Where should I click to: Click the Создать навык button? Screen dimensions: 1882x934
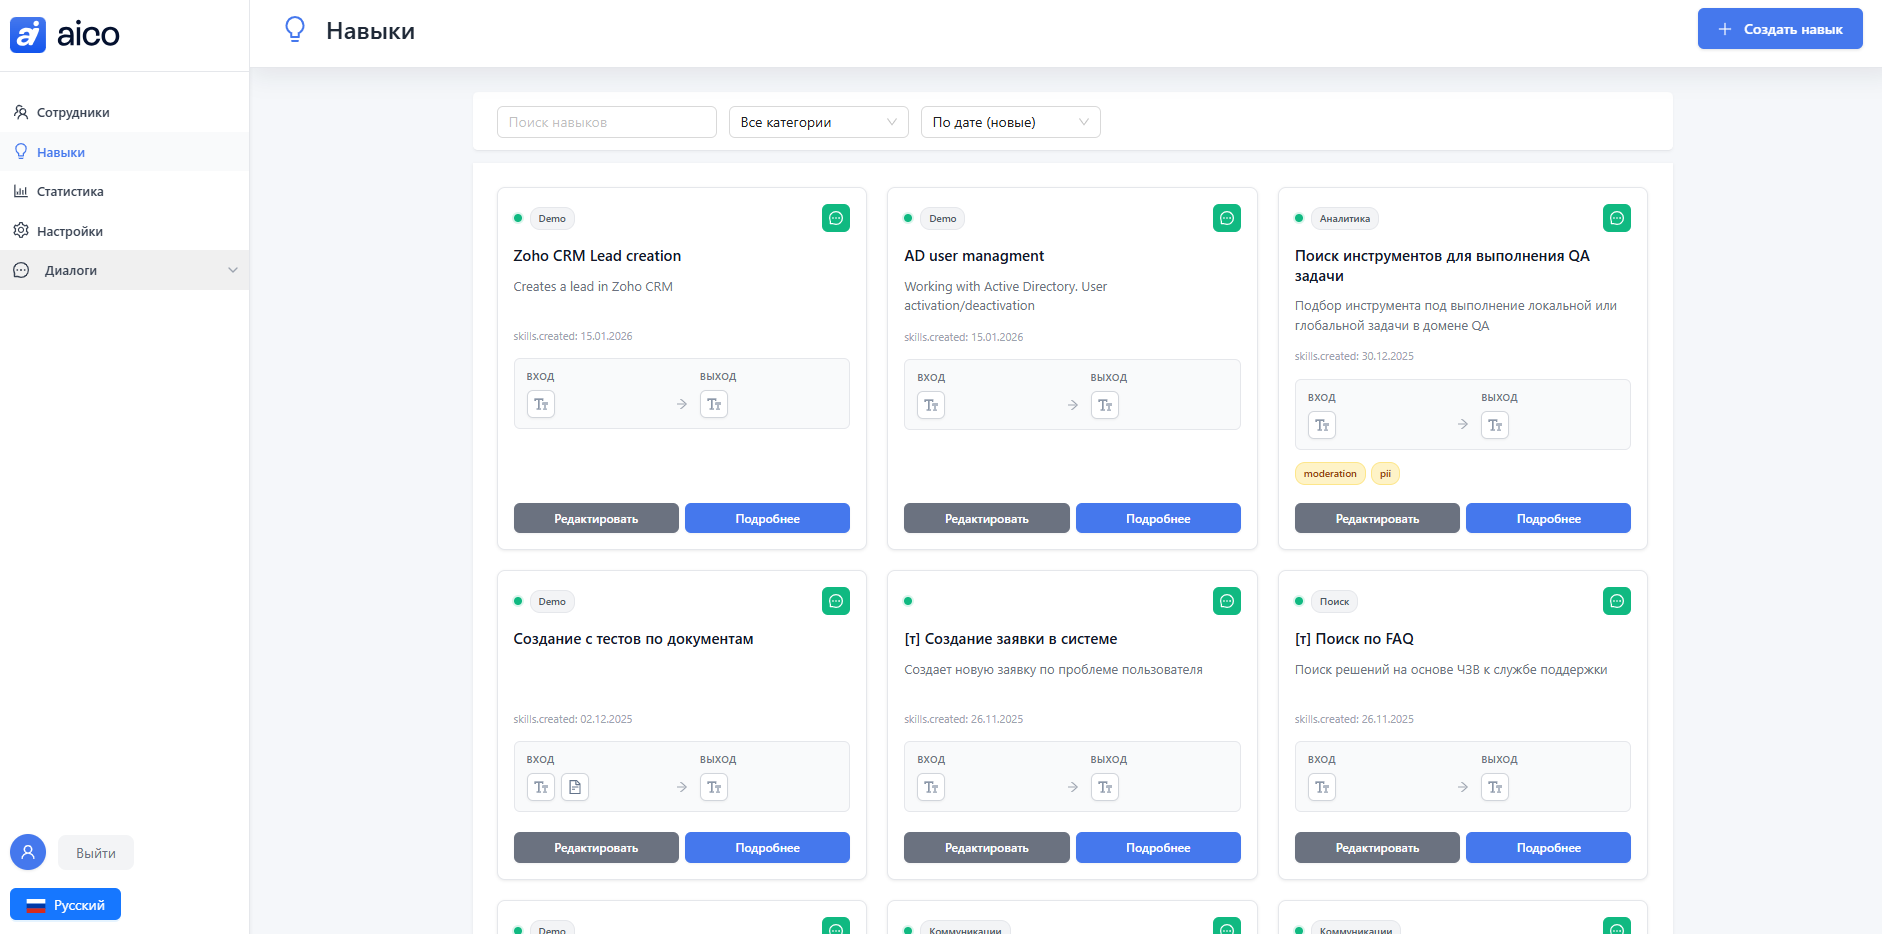(x=1780, y=29)
